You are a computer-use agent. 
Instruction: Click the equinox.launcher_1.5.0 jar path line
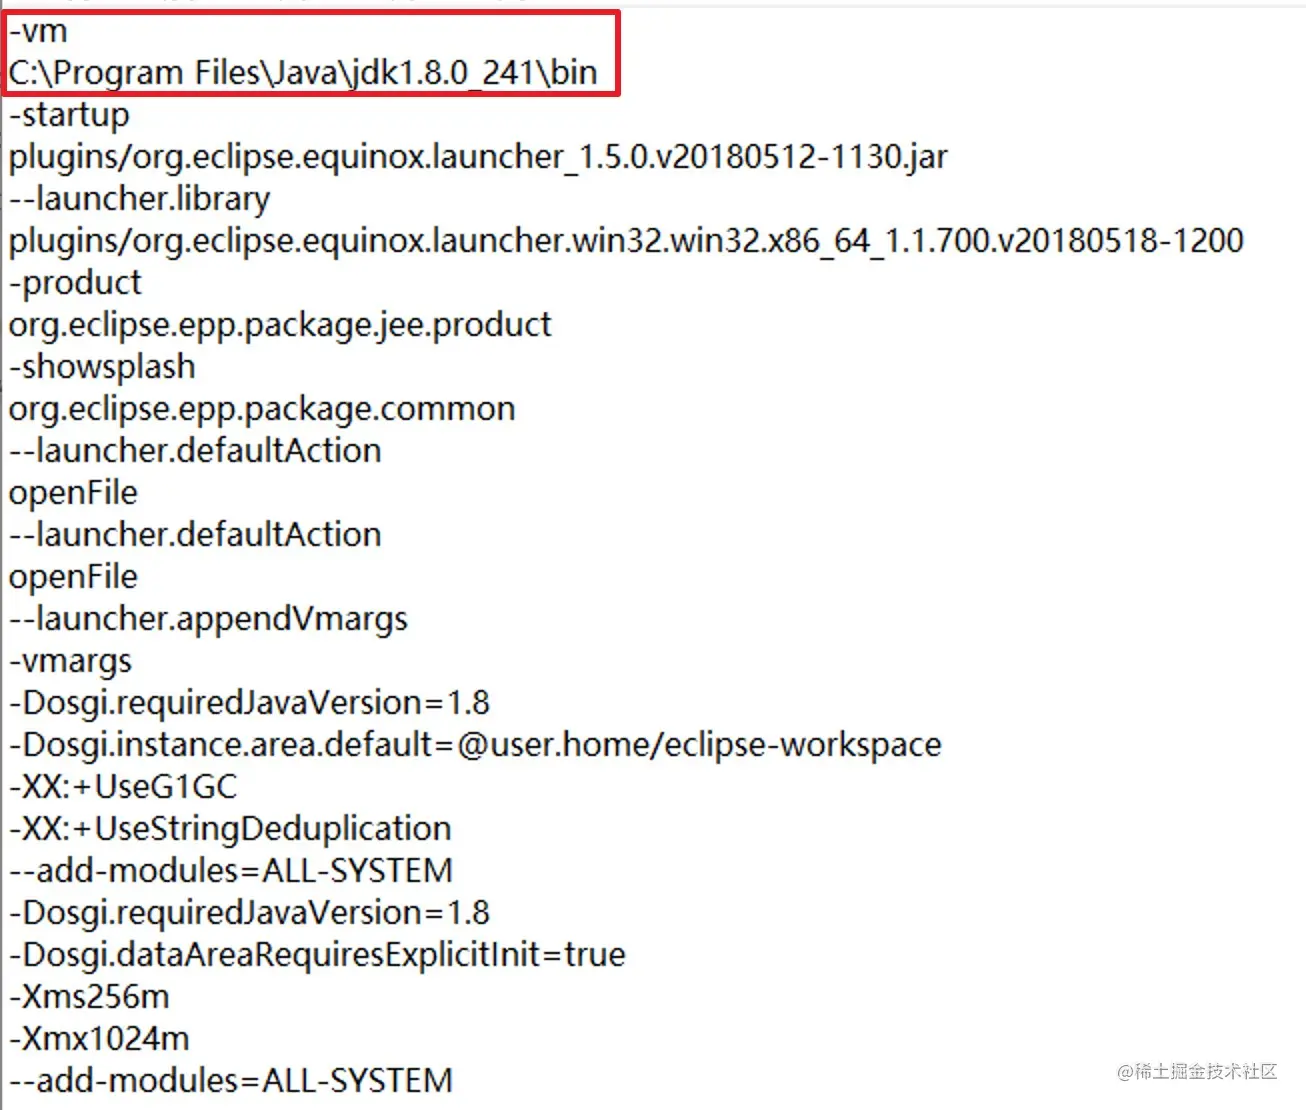[478, 157]
